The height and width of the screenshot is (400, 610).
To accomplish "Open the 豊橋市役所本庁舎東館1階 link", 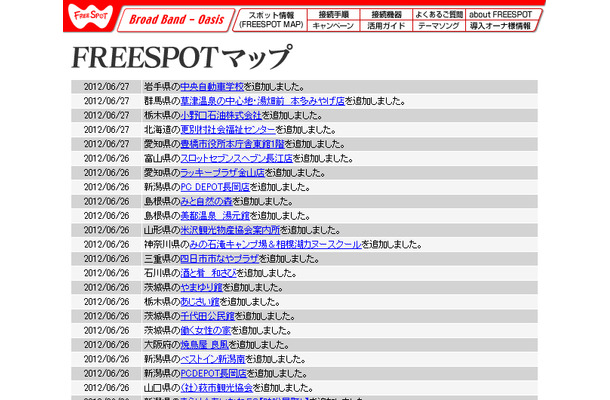I will (x=233, y=144).
